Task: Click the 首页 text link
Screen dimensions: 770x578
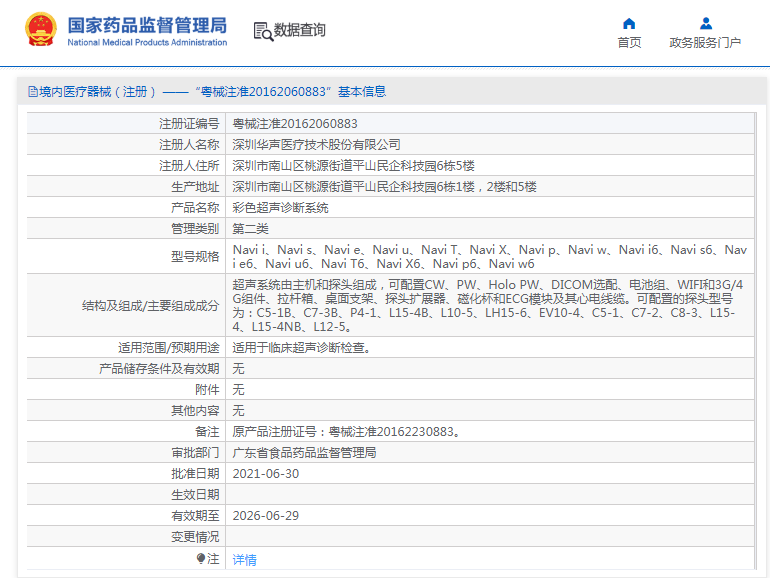Action: 629,43
